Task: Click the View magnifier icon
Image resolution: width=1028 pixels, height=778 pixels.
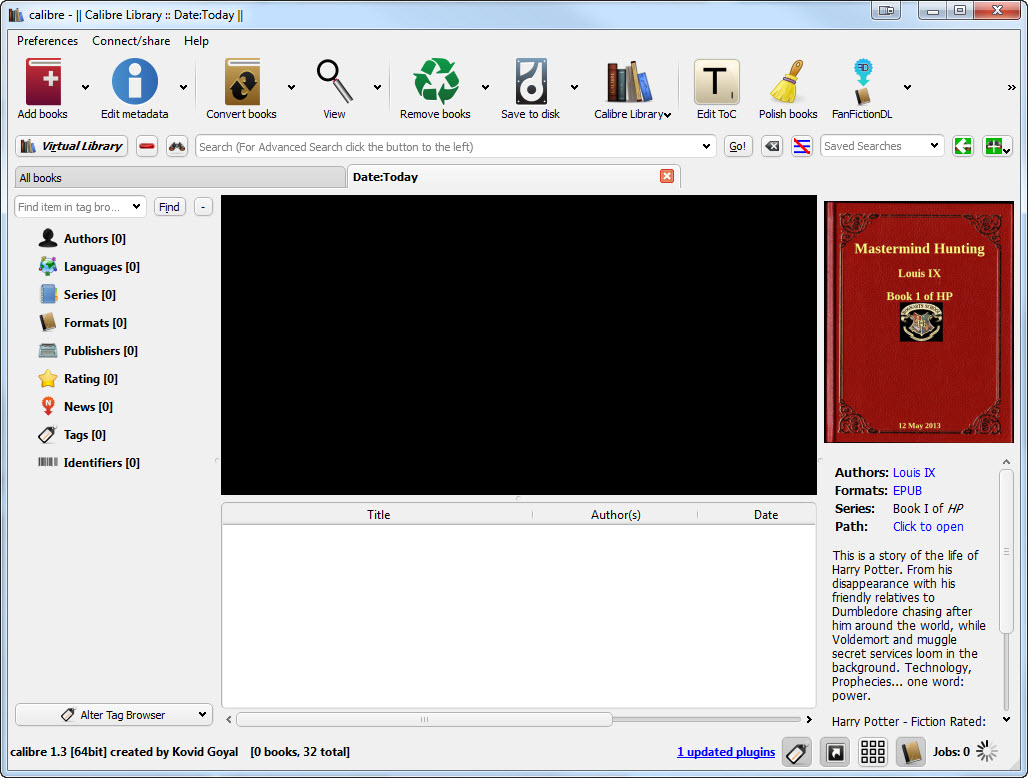Action: 334,82
